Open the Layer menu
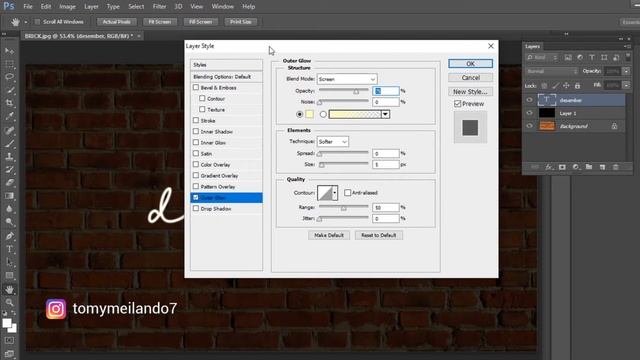 (x=91, y=7)
